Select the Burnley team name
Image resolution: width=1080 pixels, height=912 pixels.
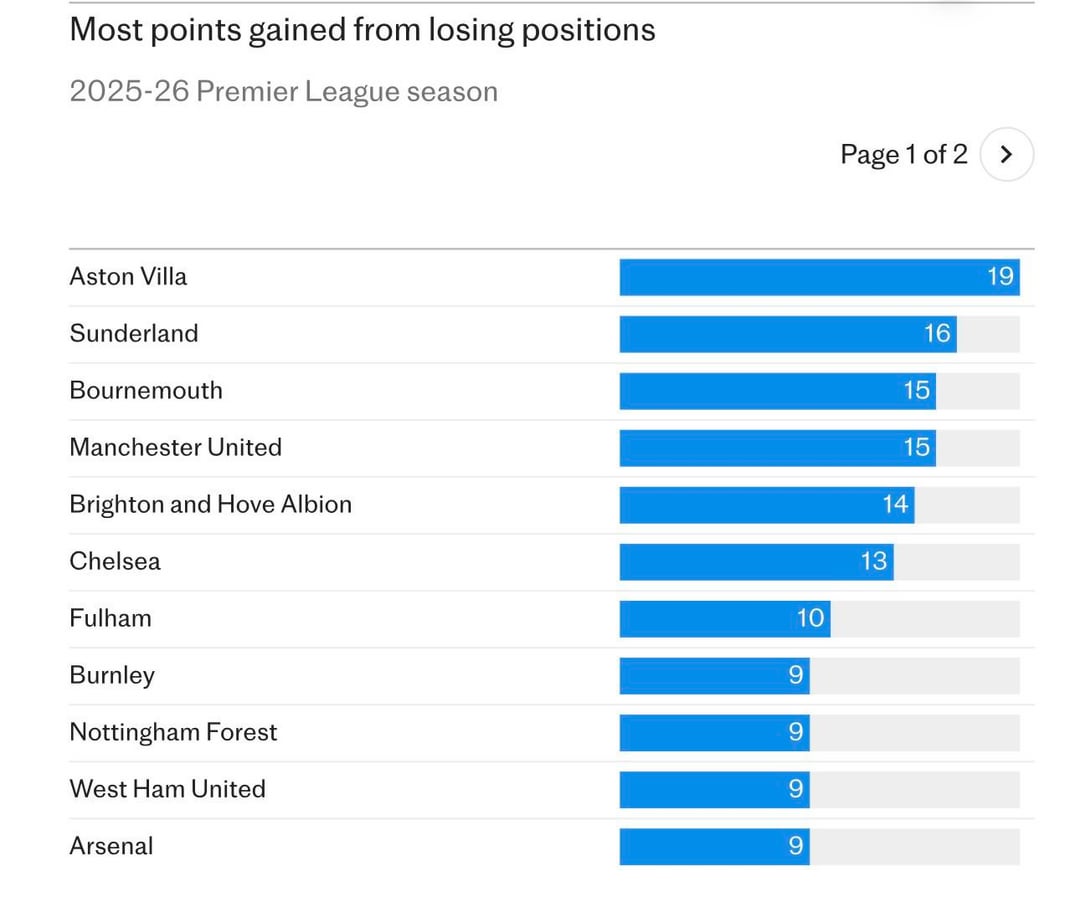(x=112, y=676)
